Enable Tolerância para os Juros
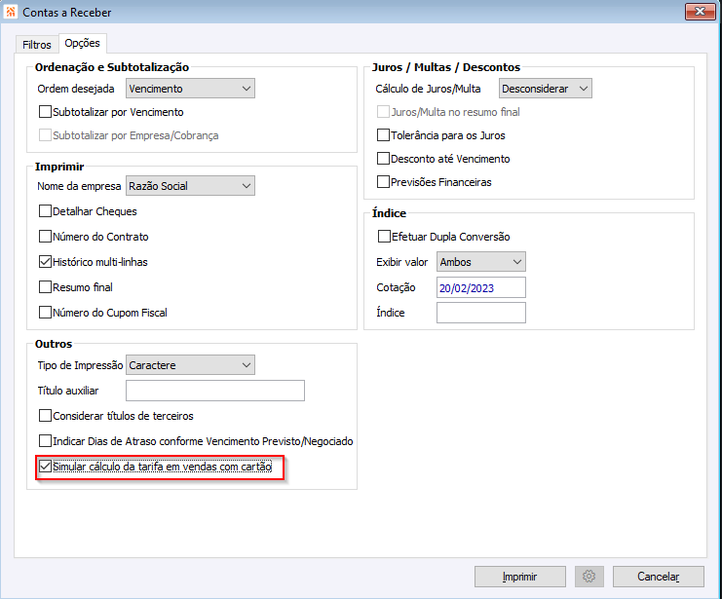The height and width of the screenshot is (599, 722). tap(384, 135)
